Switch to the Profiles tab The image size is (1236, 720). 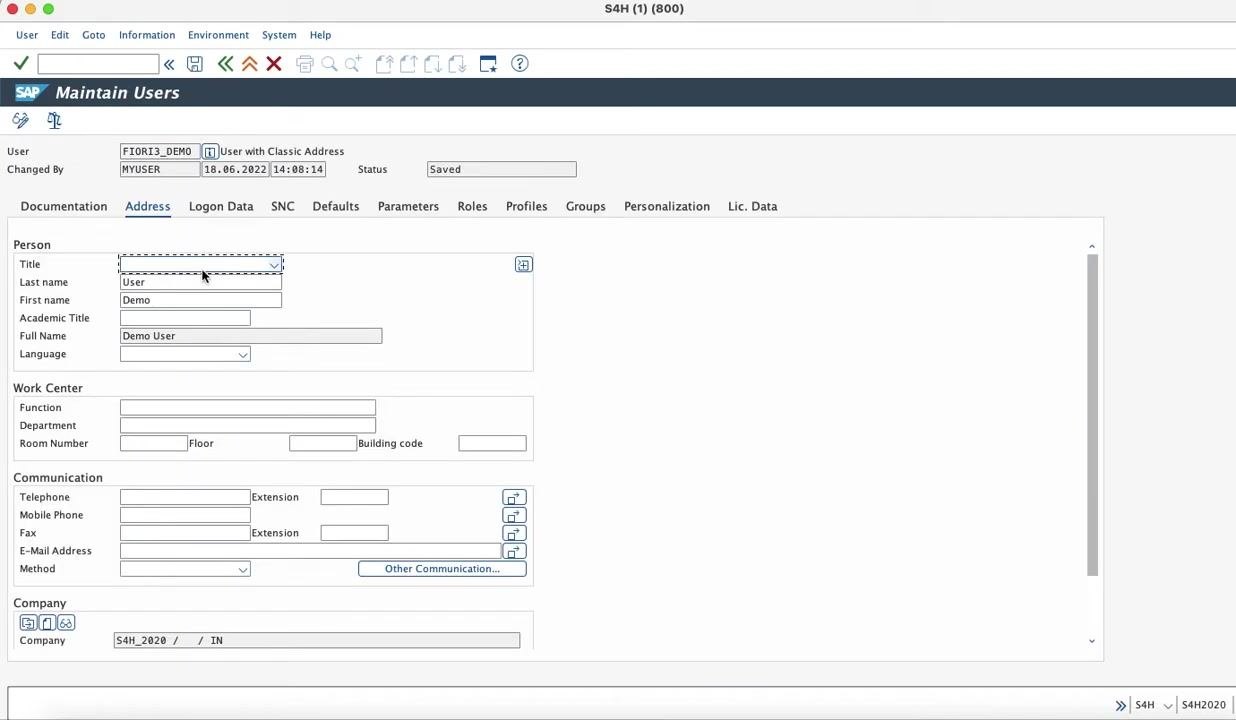pos(526,207)
